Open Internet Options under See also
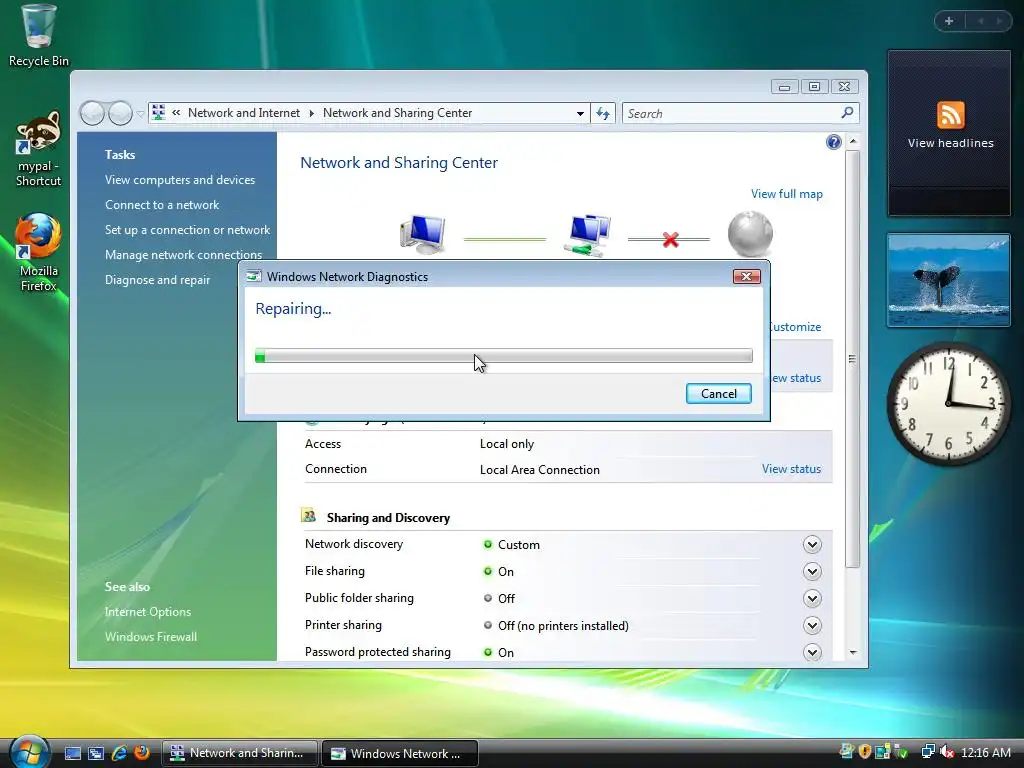Screen dimensions: 1024x768 pos(148,612)
